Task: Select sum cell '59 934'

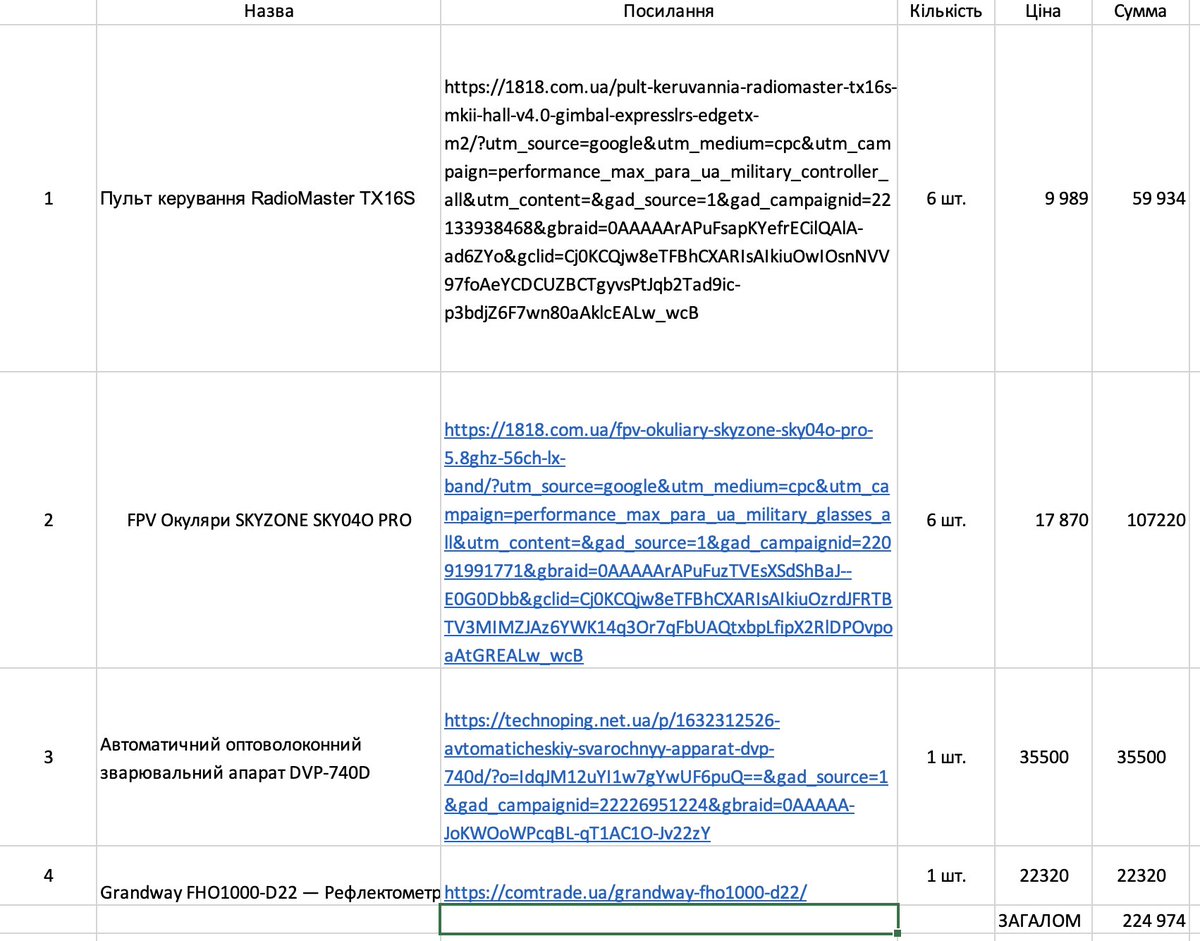Action: [1141, 198]
